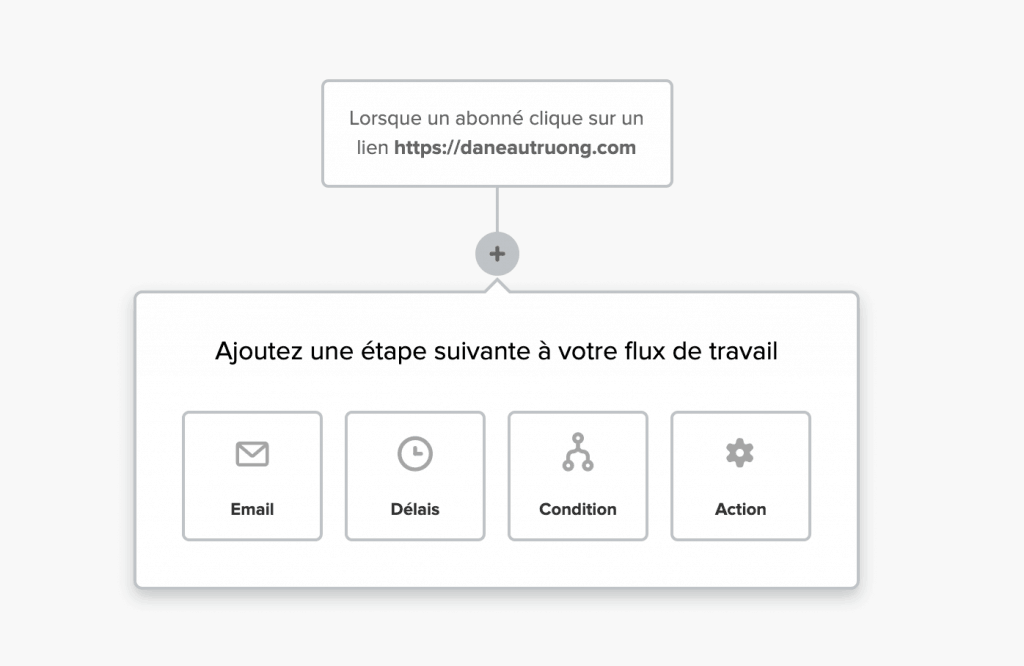The width and height of the screenshot is (1024, 666).
Task: Click the 'Ajoutez une étape suivante' heading
Action: (497, 352)
